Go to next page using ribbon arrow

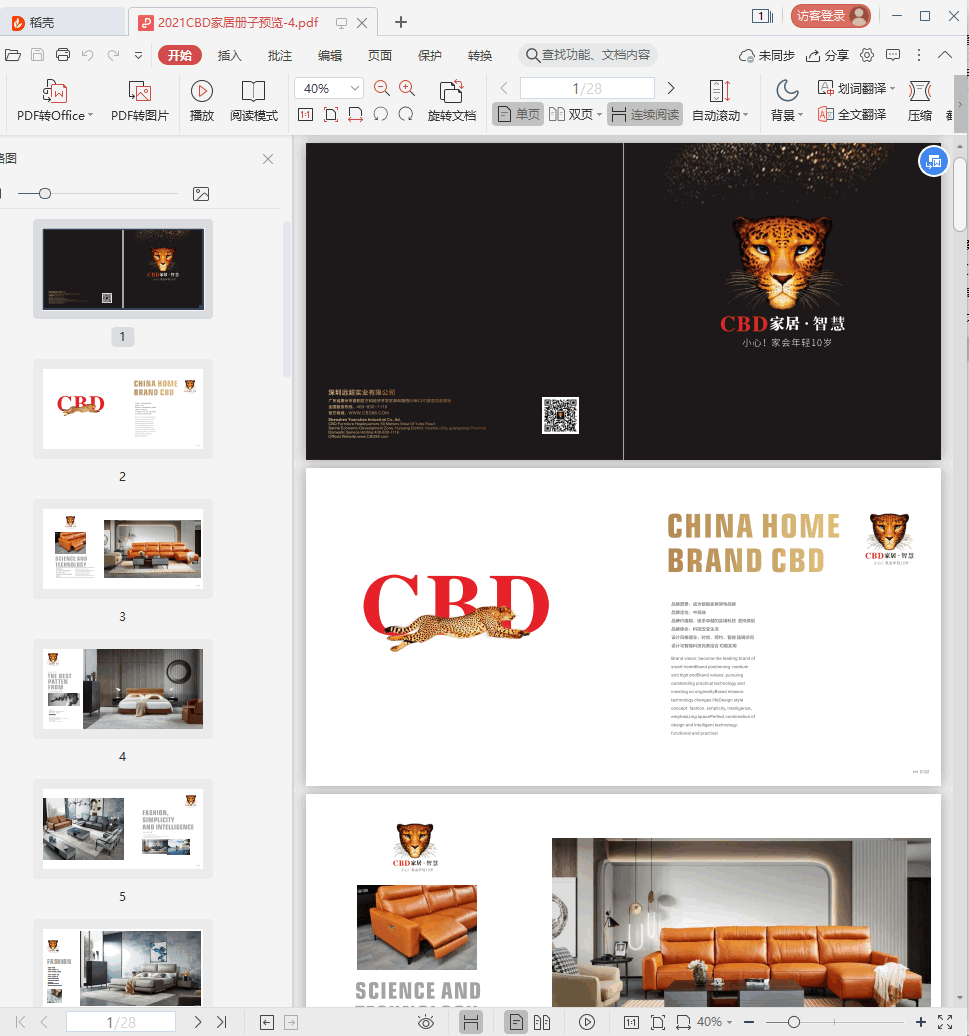pos(671,88)
